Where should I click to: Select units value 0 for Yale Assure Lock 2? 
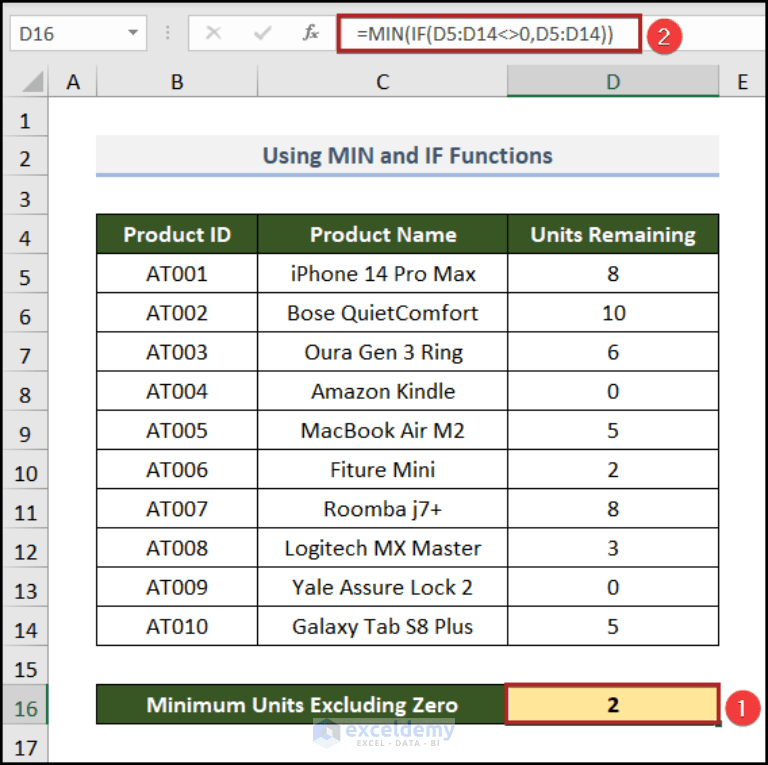point(613,587)
